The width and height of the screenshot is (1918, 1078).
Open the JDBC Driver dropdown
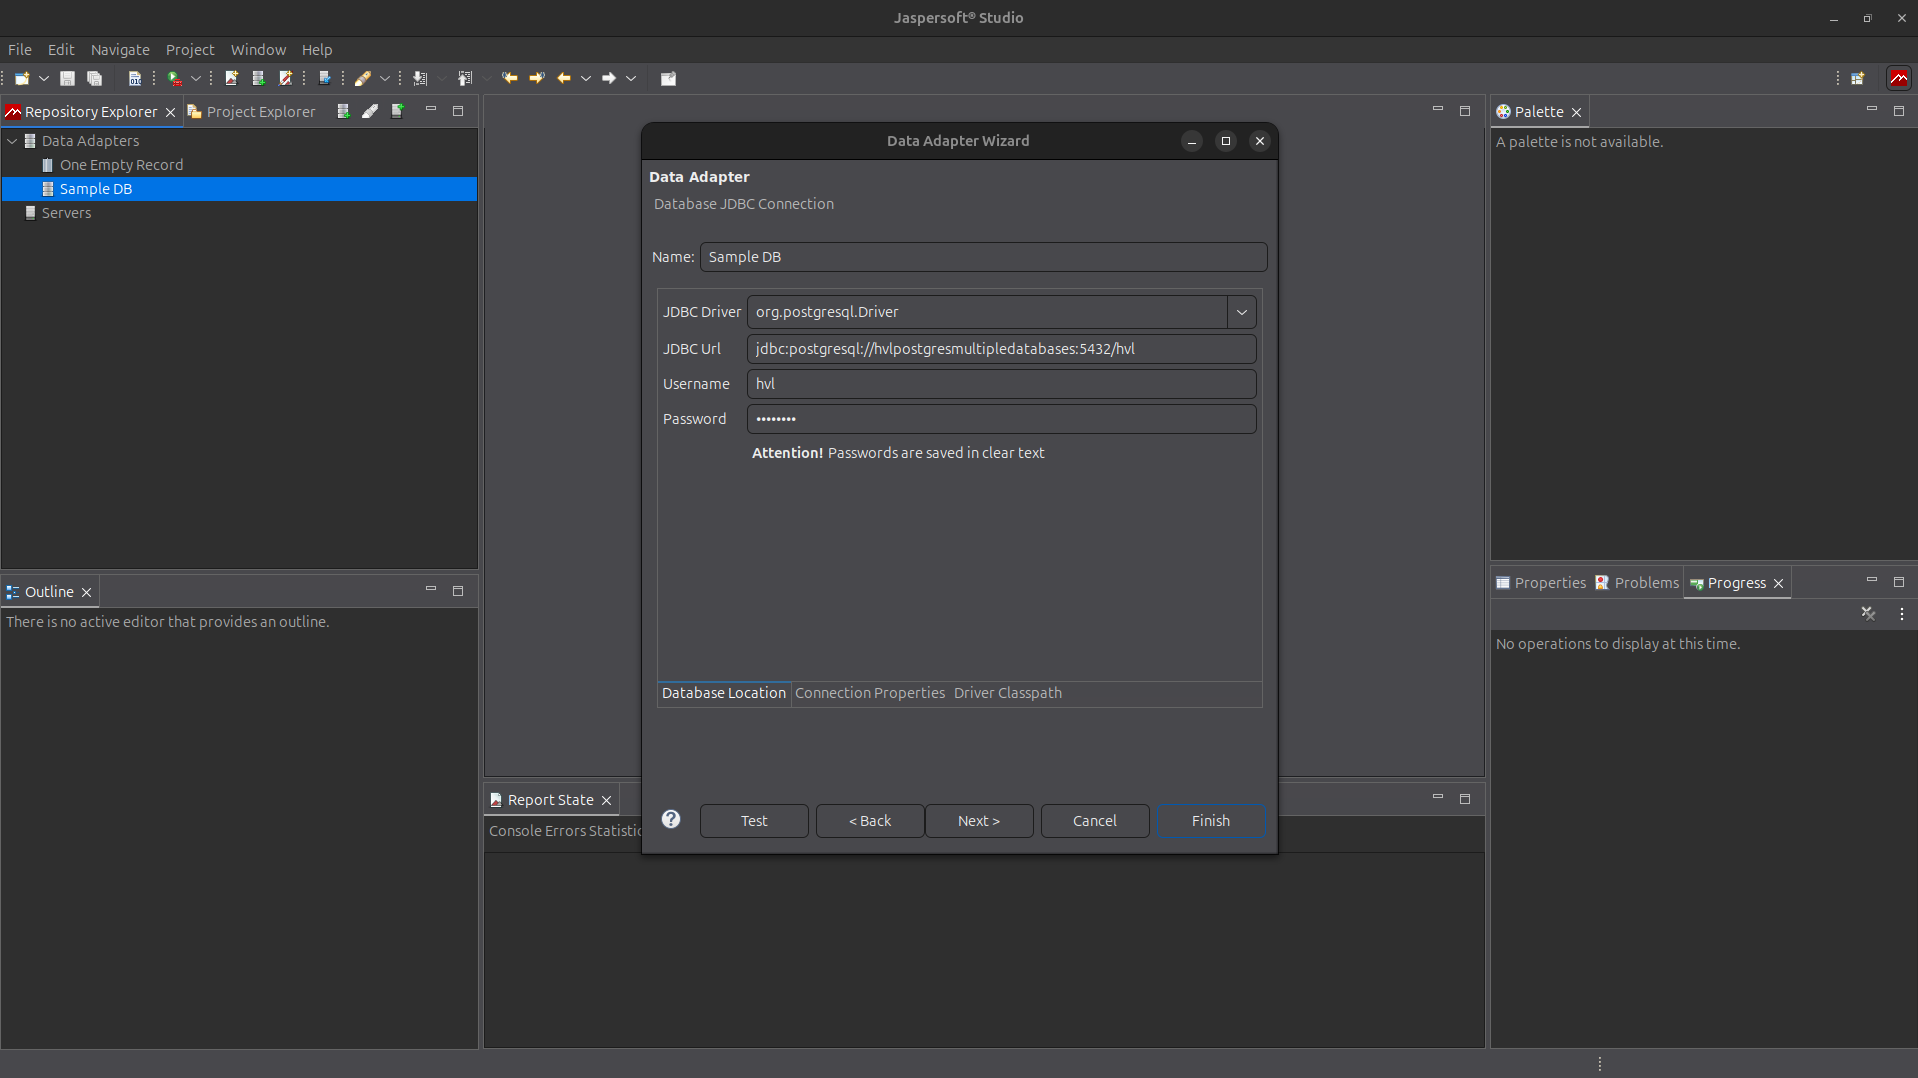[x=1242, y=312]
